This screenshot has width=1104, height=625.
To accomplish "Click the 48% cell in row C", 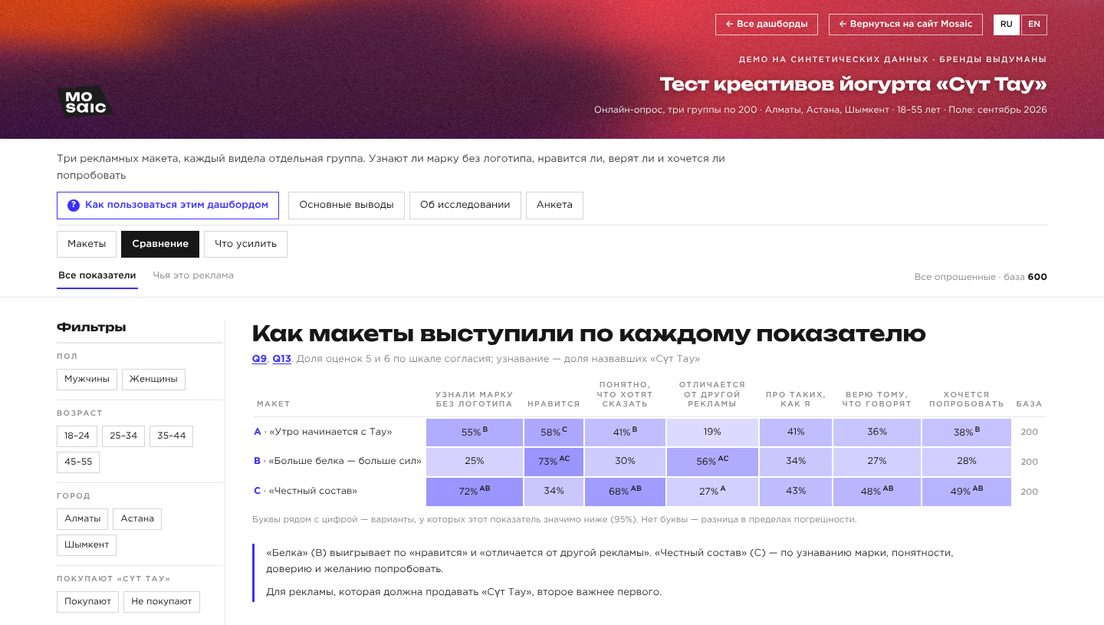I will (x=877, y=491).
